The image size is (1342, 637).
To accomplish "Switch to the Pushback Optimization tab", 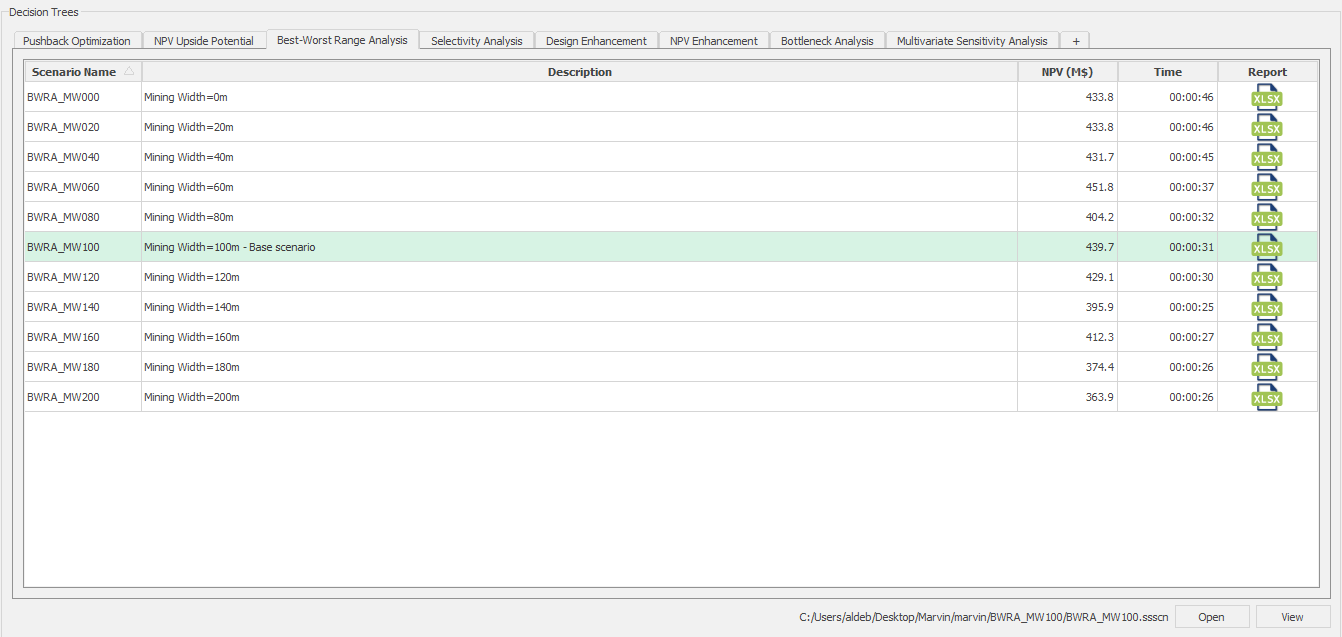I will (77, 41).
